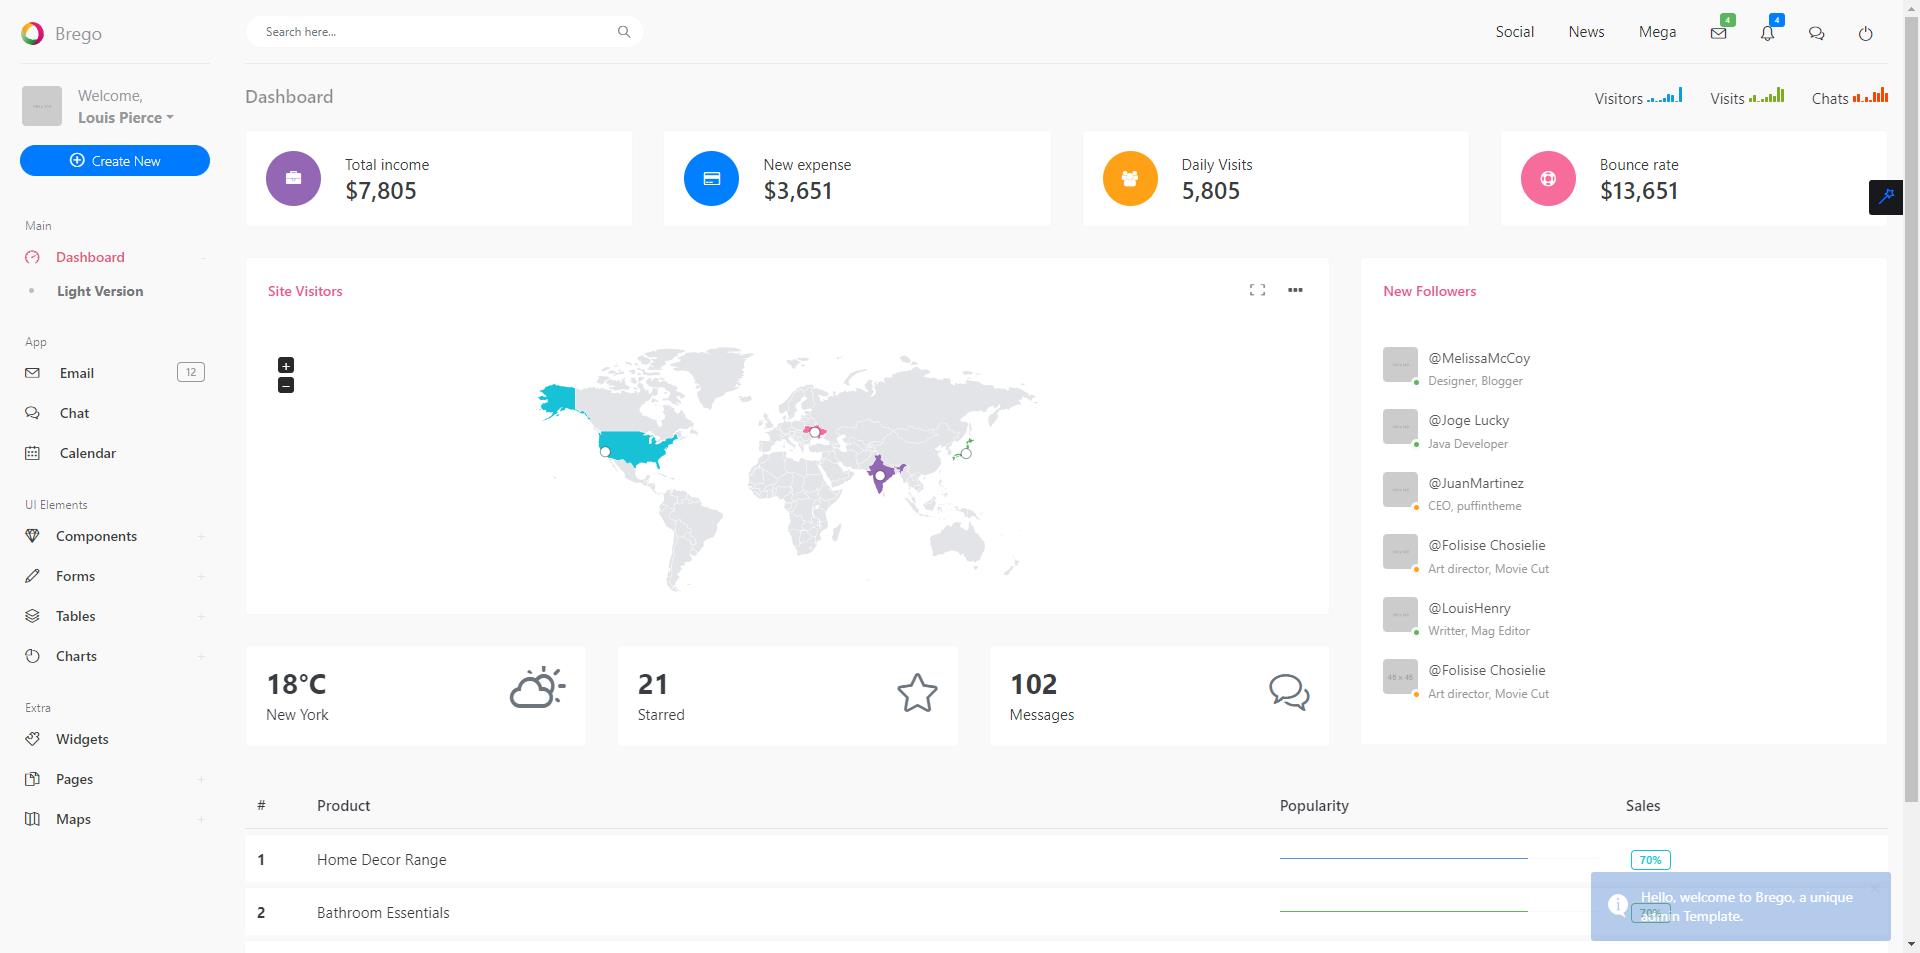Click the Daily Visits users icon
1920x953 pixels.
(1130, 178)
